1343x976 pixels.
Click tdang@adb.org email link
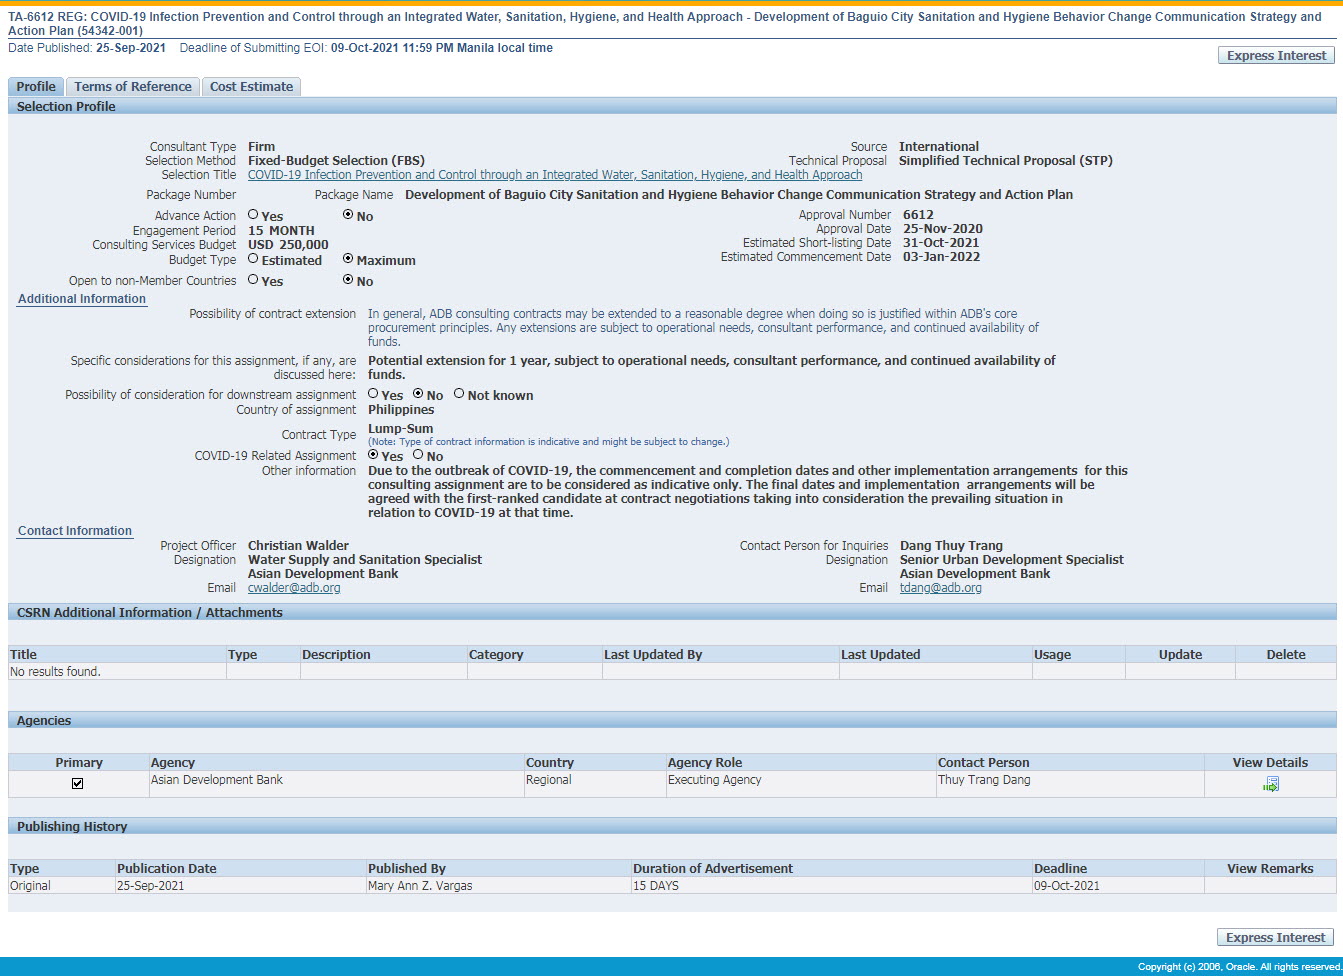[940, 588]
